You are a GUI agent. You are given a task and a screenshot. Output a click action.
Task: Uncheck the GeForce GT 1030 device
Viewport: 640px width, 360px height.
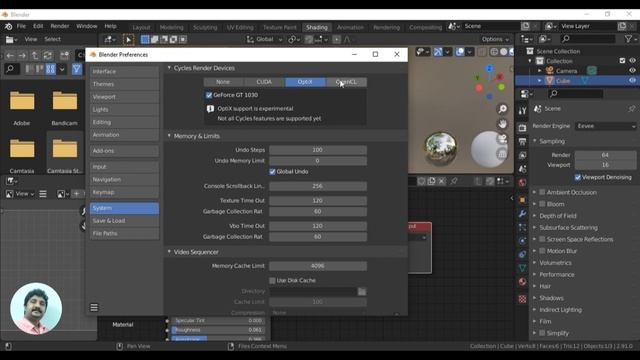pyautogui.click(x=209, y=95)
